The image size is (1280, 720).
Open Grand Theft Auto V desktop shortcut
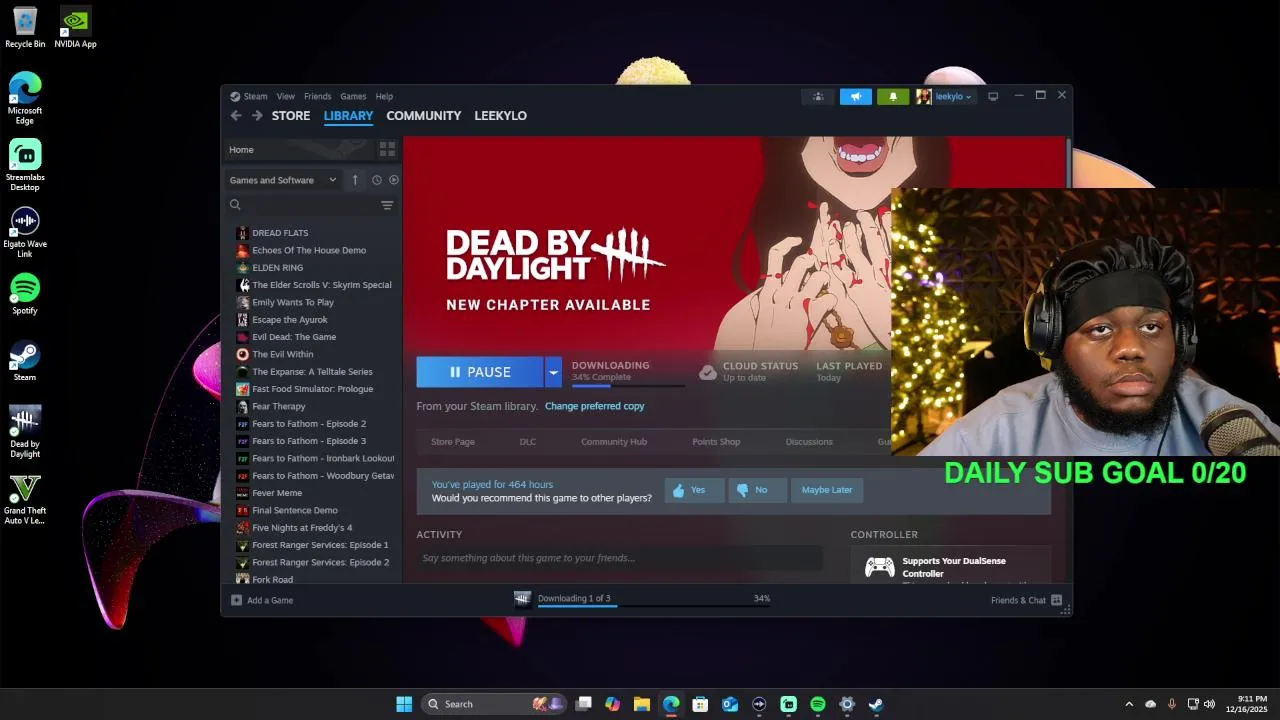pos(25,499)
